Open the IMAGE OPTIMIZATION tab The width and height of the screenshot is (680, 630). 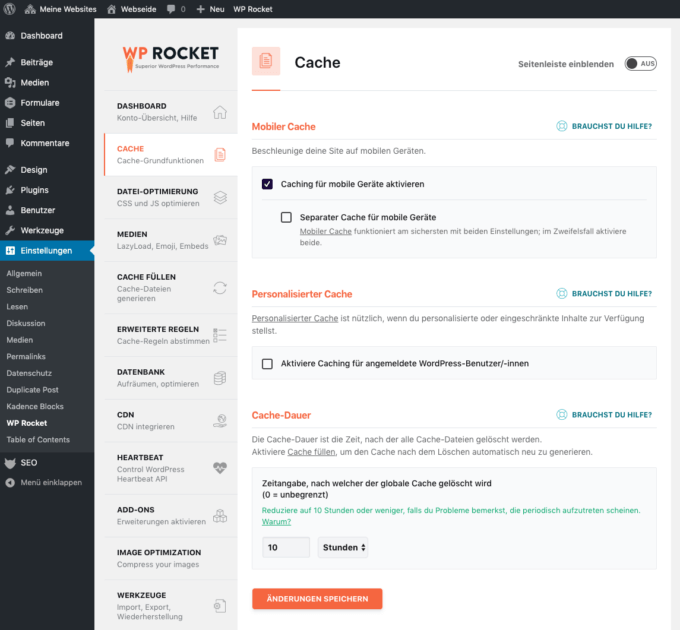click(171, 558)
